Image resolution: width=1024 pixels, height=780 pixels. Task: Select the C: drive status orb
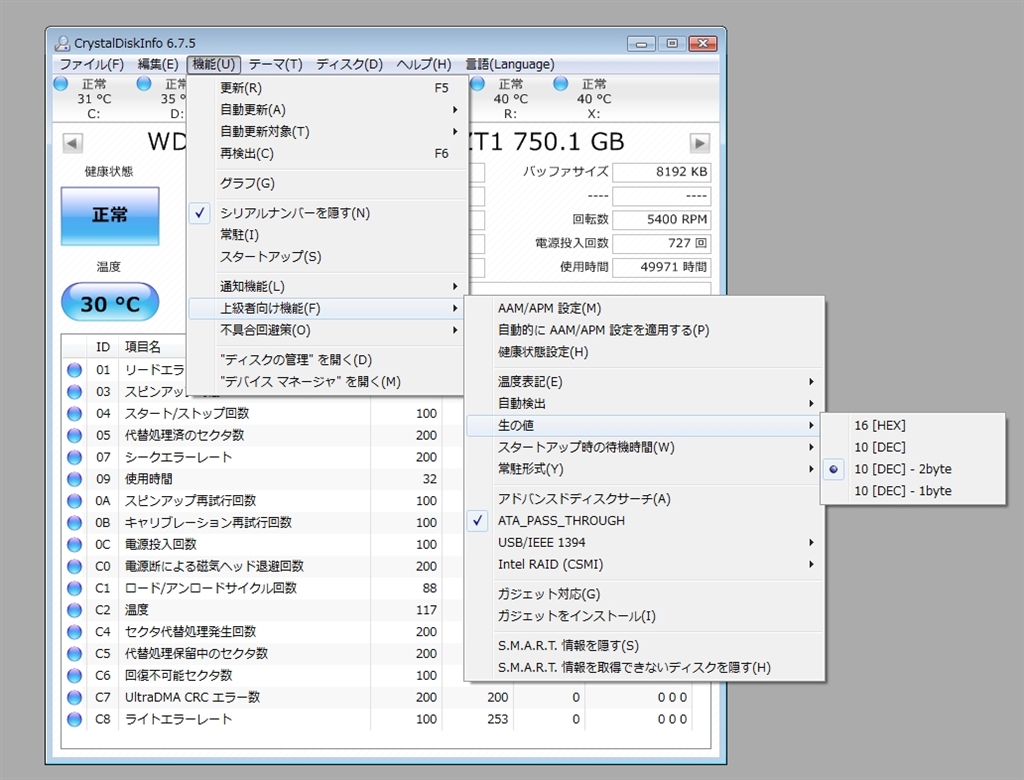point(61,84)
